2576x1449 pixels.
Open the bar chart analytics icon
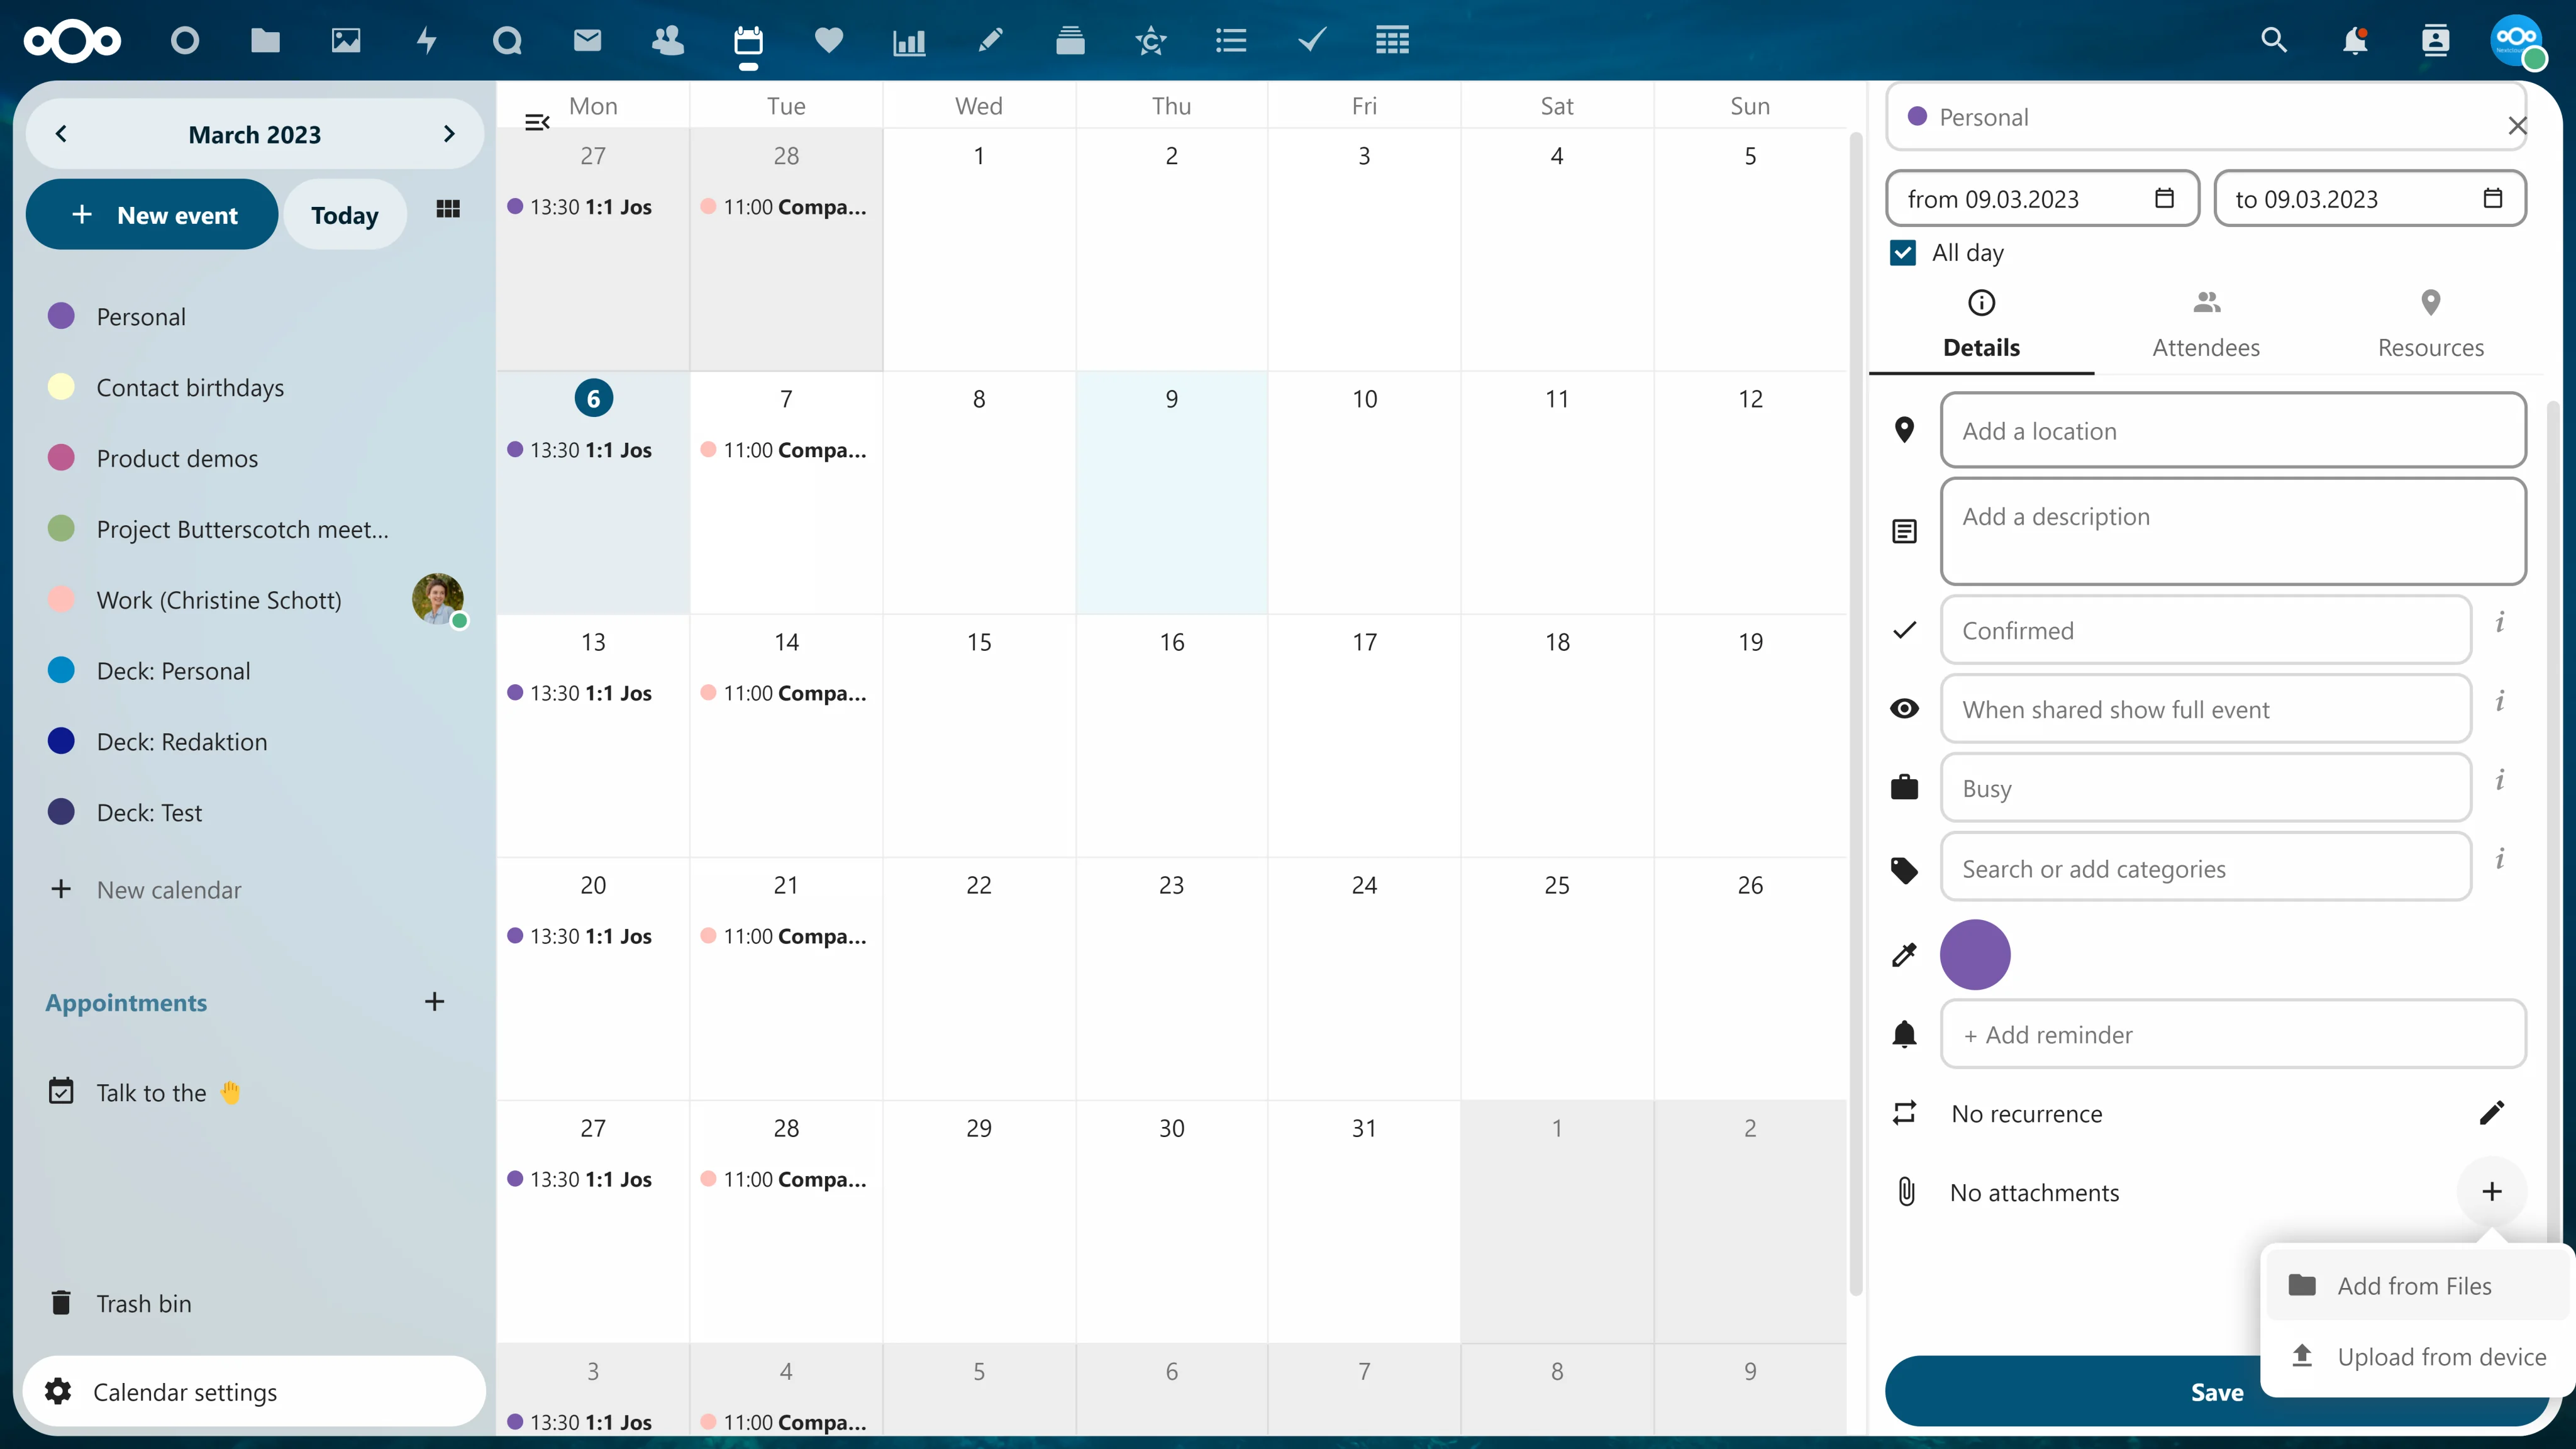(909, 41)
